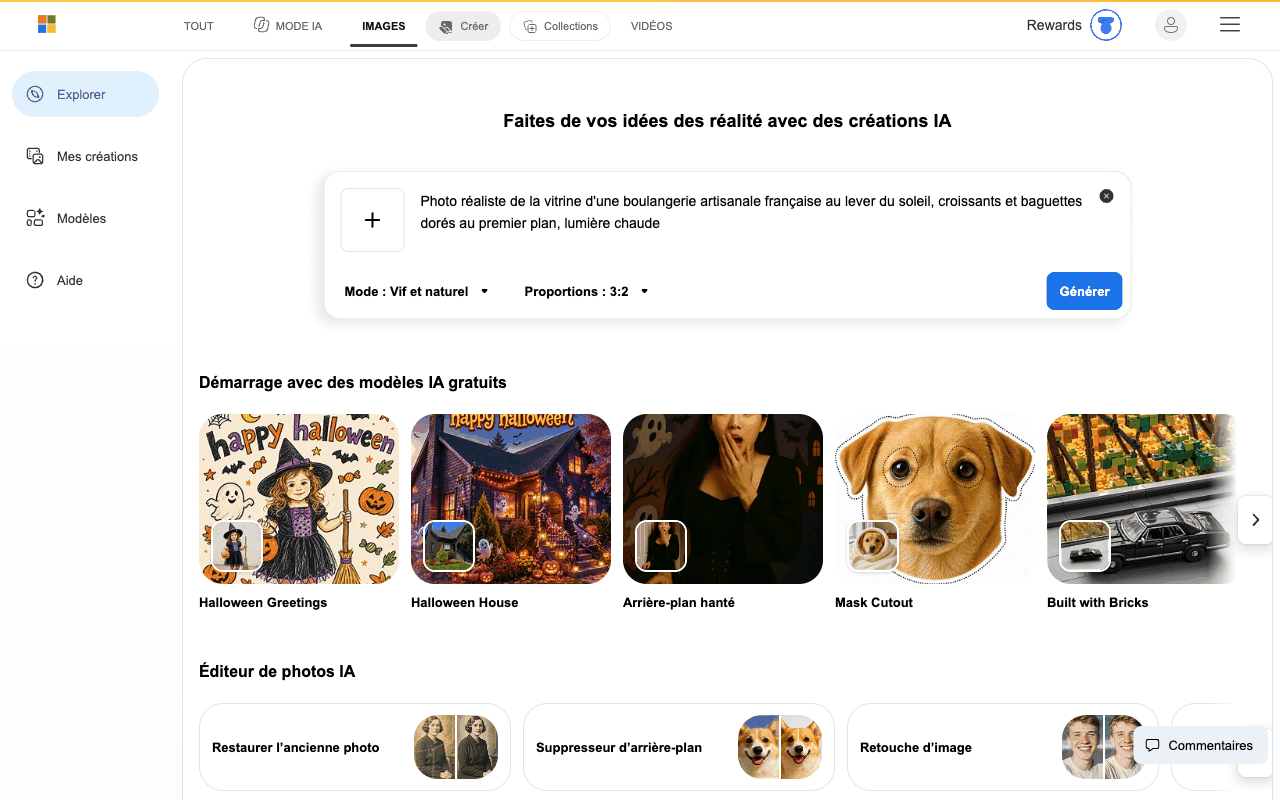This screenshot has width=1280, height=800.
Task: Expand the Mode : Vif et naturel dropdown
Action: 416,291
